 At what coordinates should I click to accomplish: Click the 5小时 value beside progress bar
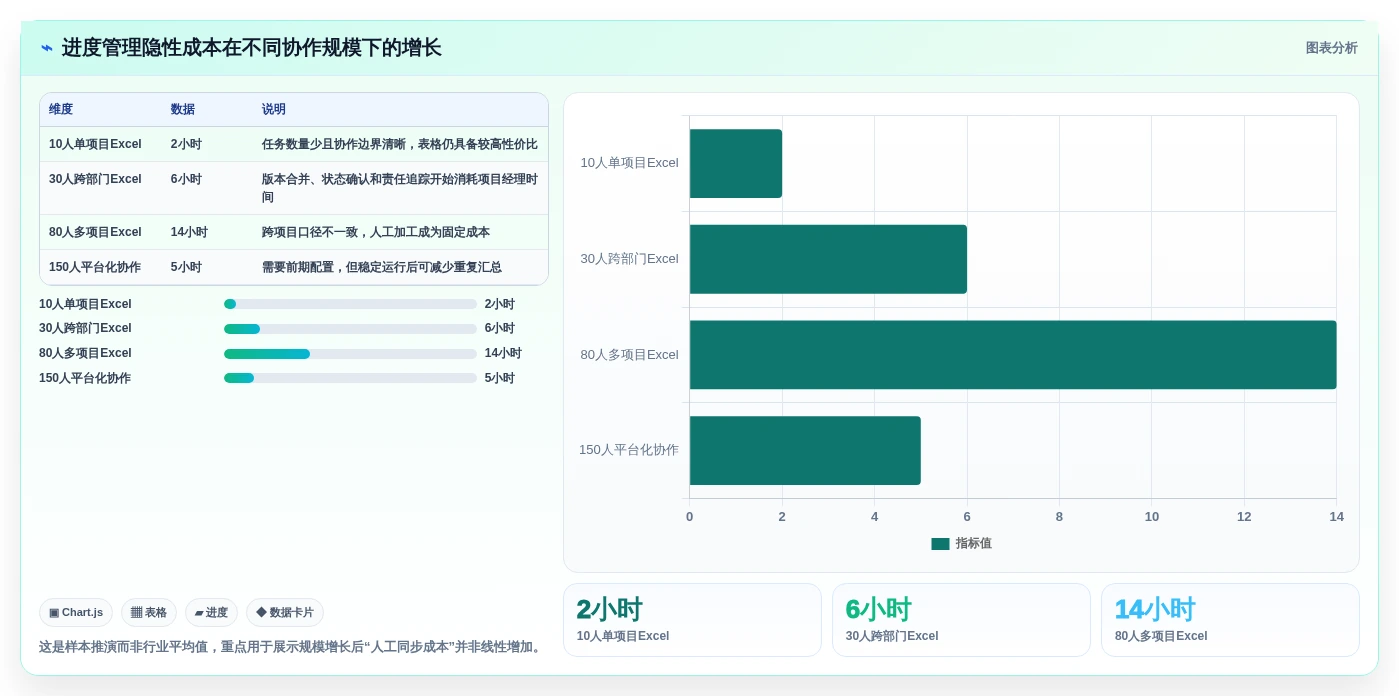click(x=500, y=378)
